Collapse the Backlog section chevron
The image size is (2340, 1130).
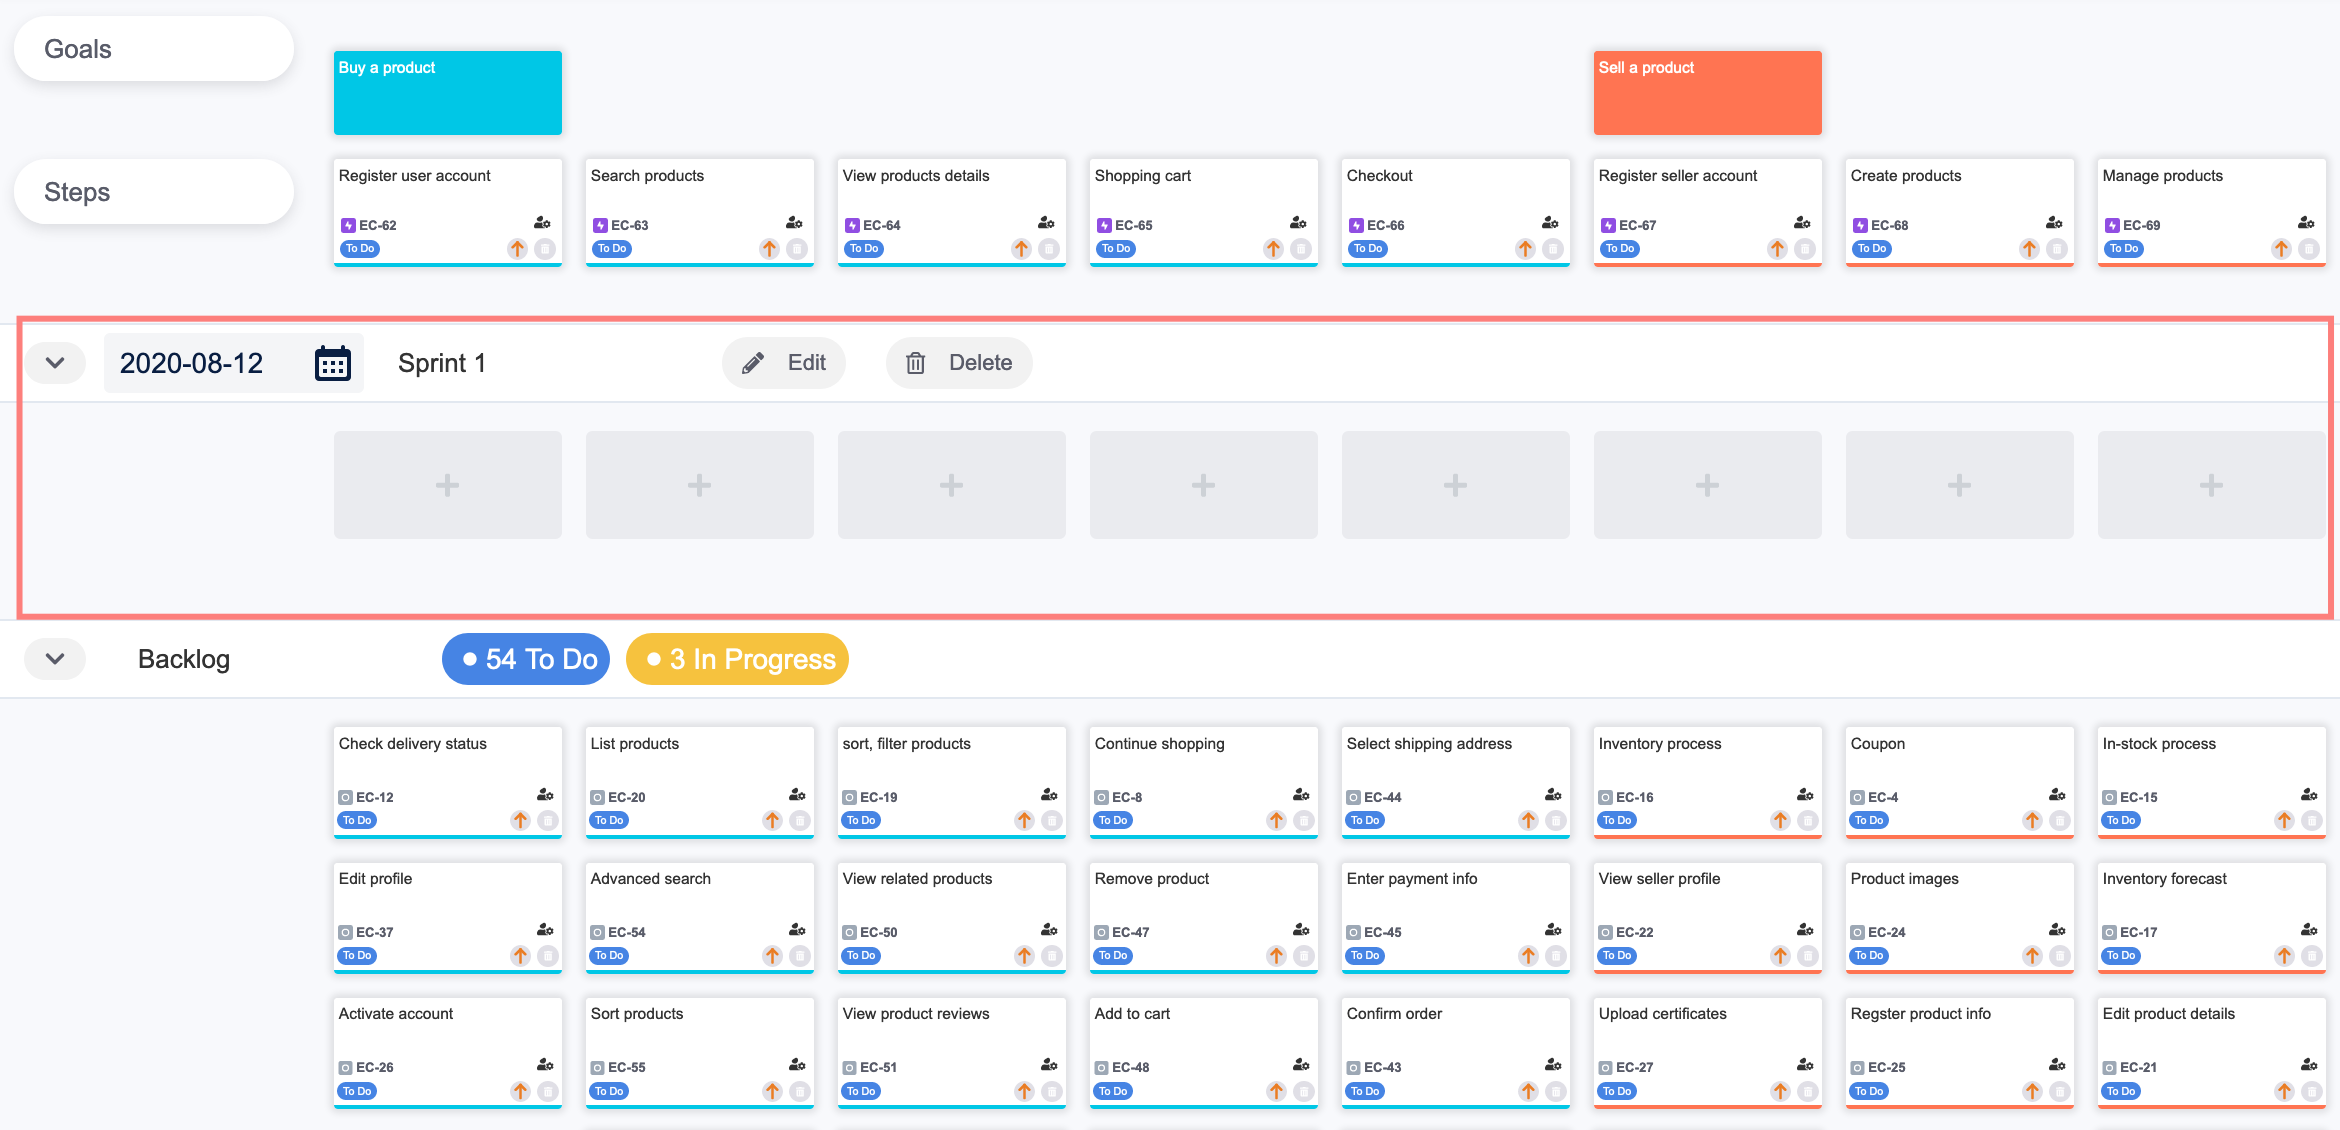coord(55,659)
